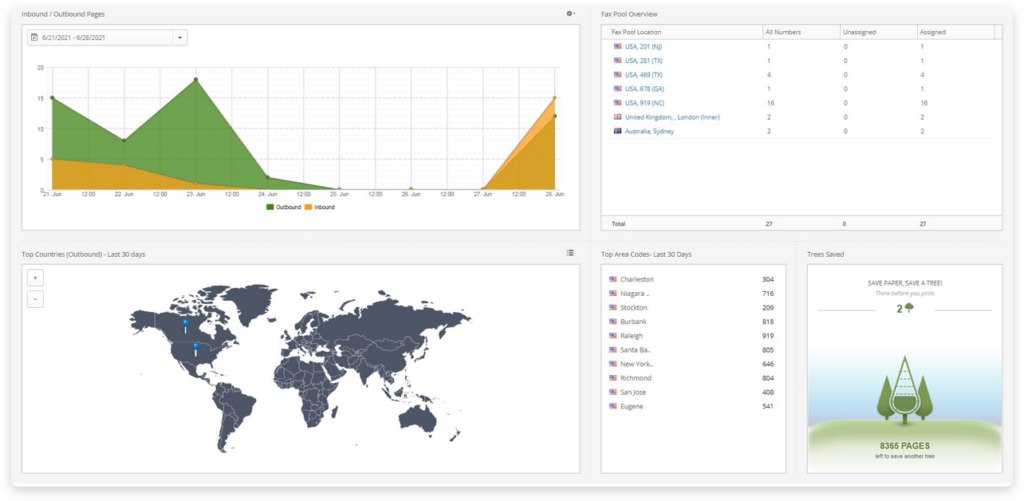Select Stockton in Top Area Codes
Image resolution: width=1024 pixels, height=501 pixels.
tap(633, 308)
